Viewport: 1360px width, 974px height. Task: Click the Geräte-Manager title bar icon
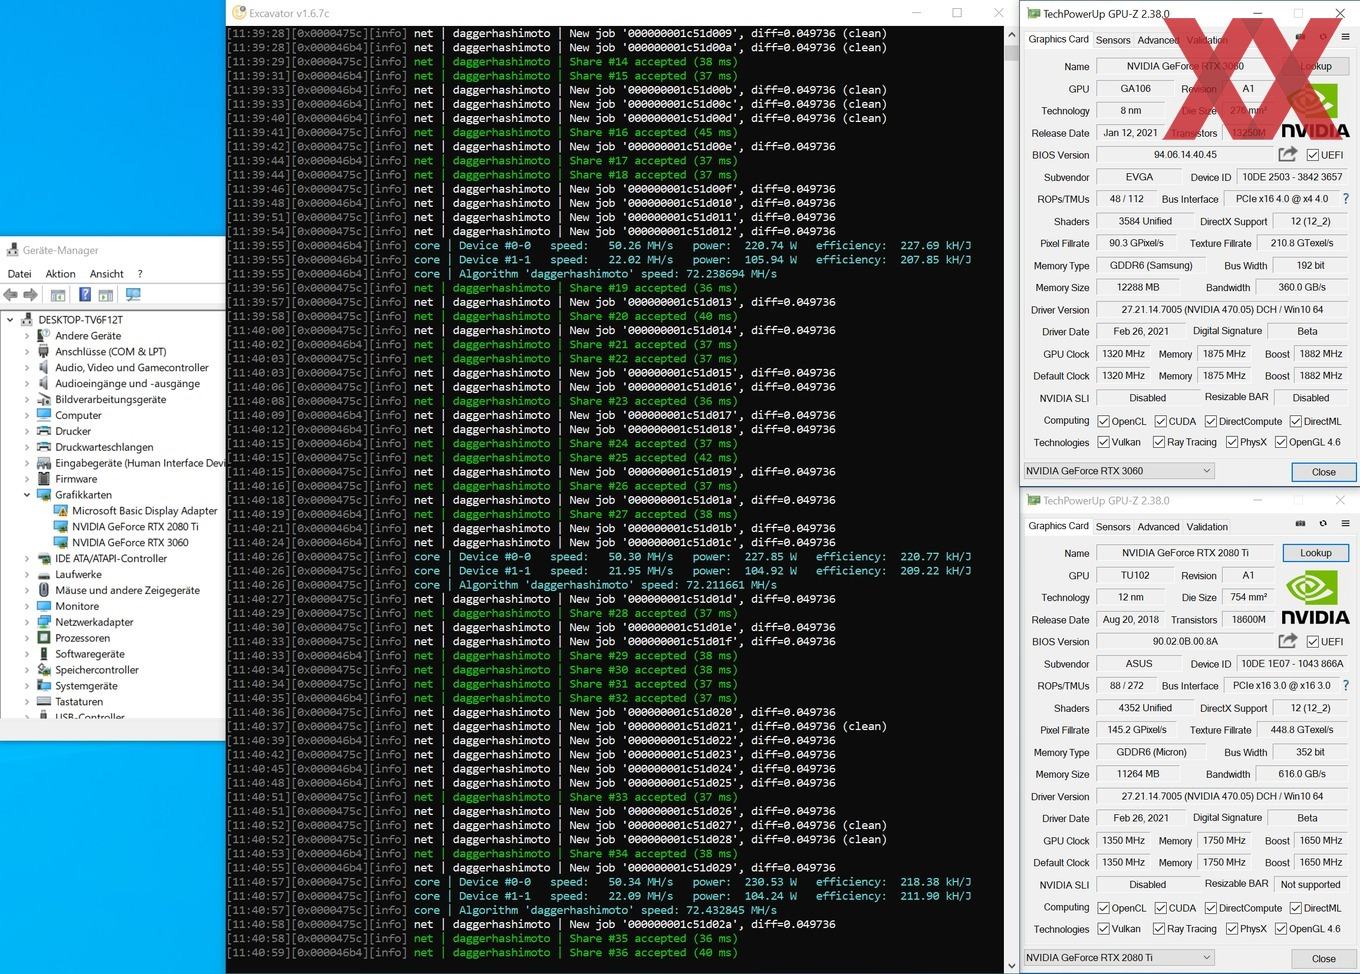13,250
